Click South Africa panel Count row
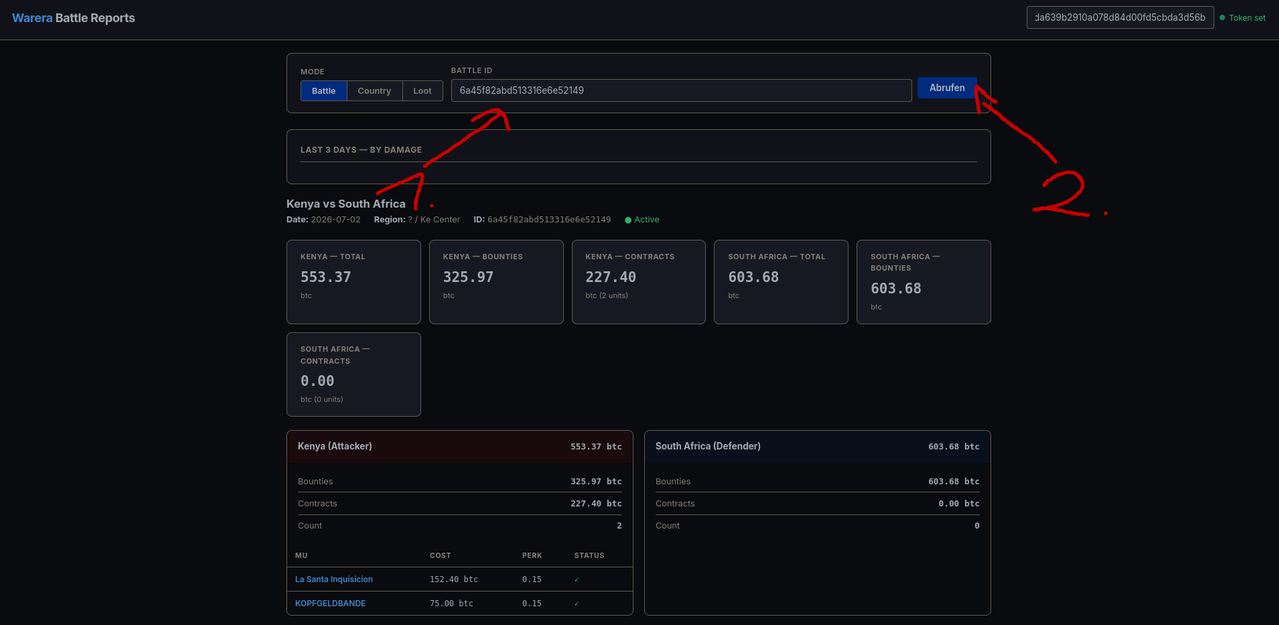1279x625 pixels. tap(817, 525)
